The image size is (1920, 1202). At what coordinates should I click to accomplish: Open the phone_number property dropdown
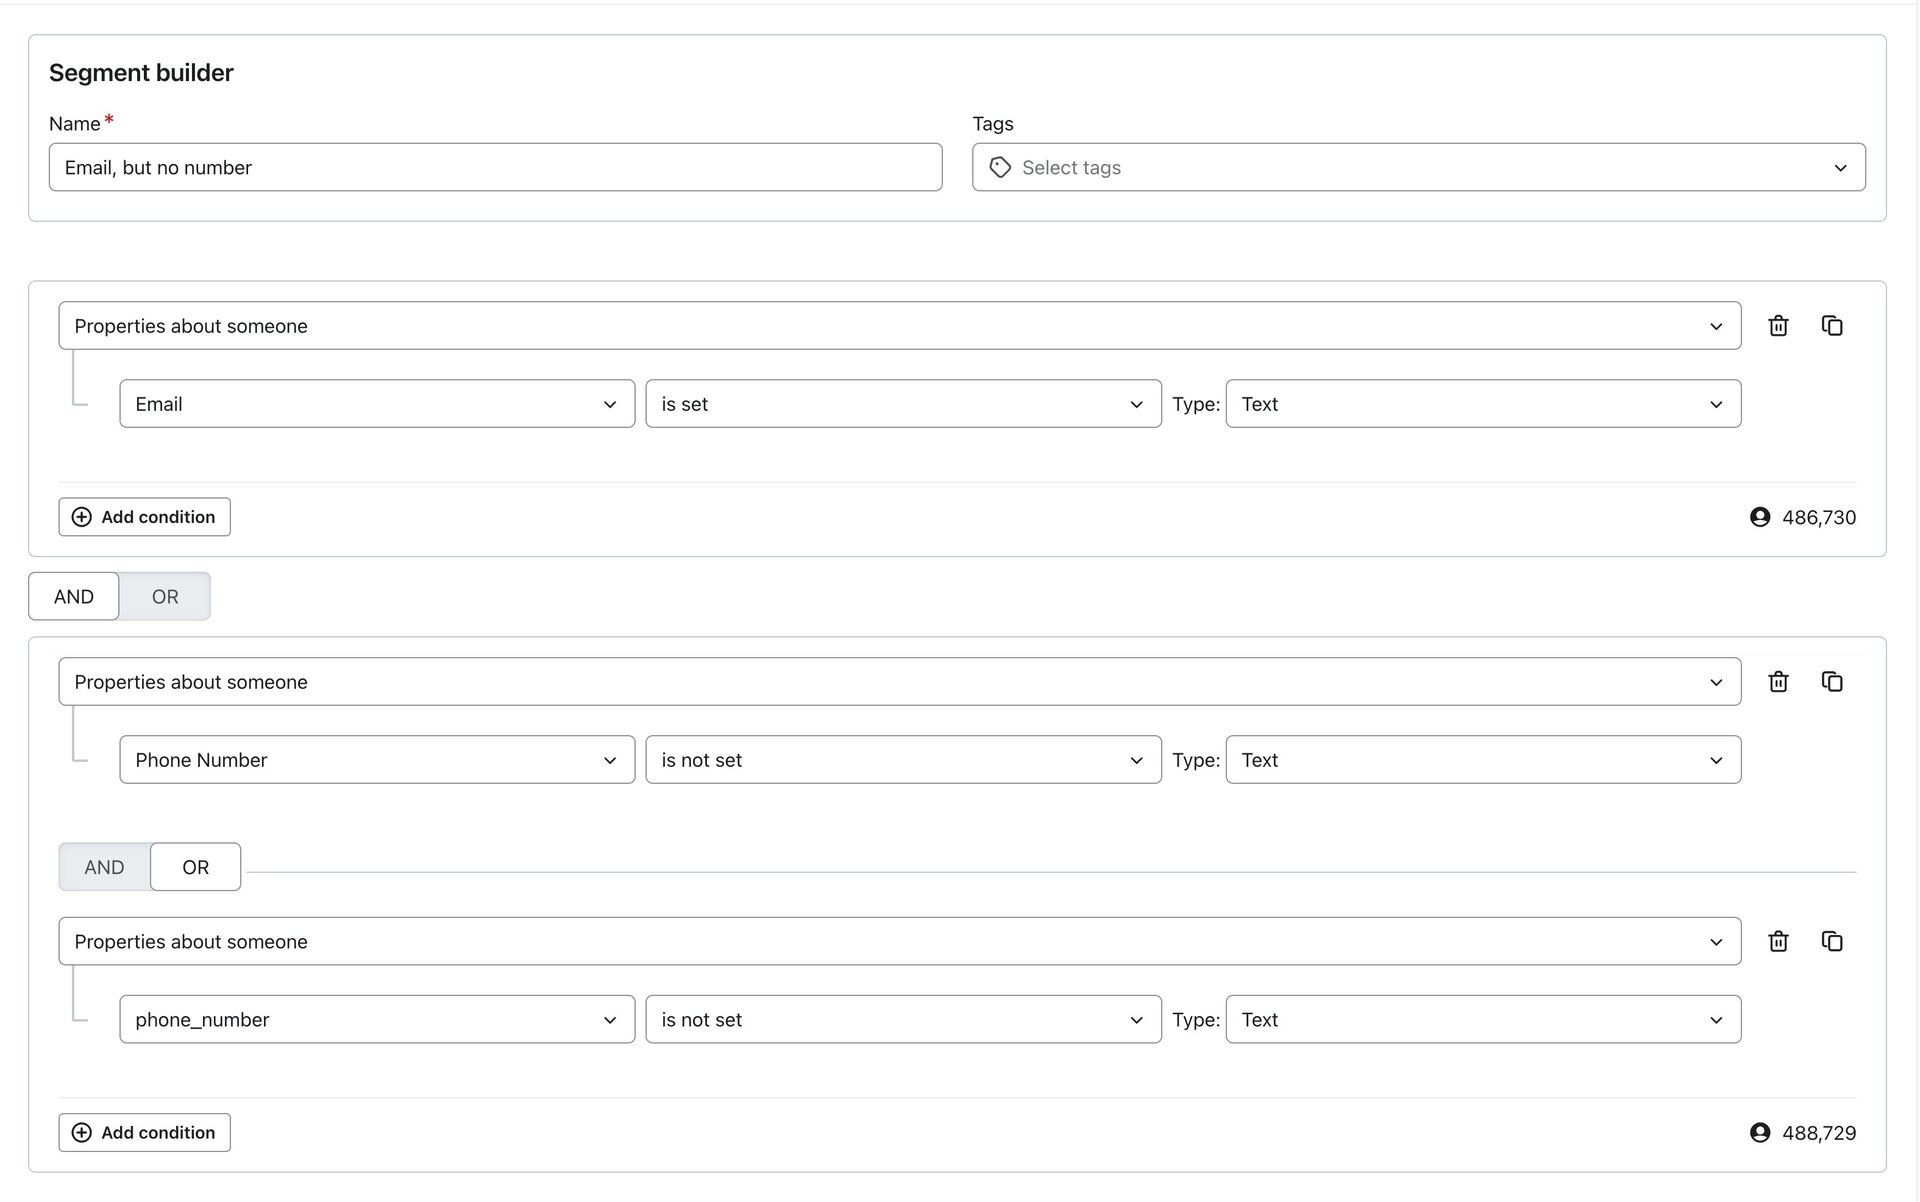377,1020
